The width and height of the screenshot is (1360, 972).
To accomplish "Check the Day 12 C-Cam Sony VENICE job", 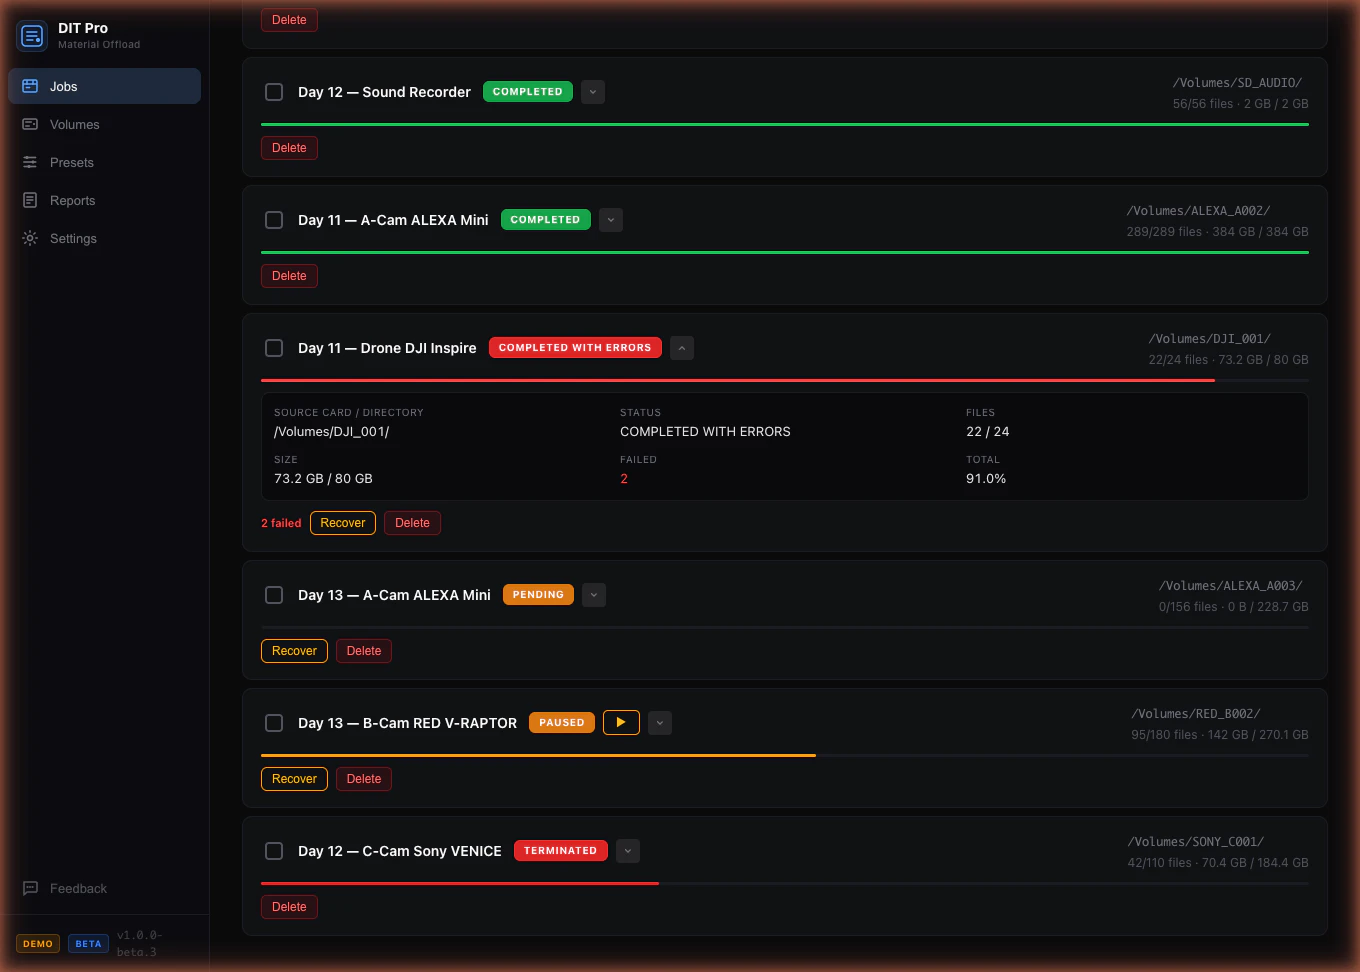I will click(x=274, y=851).
